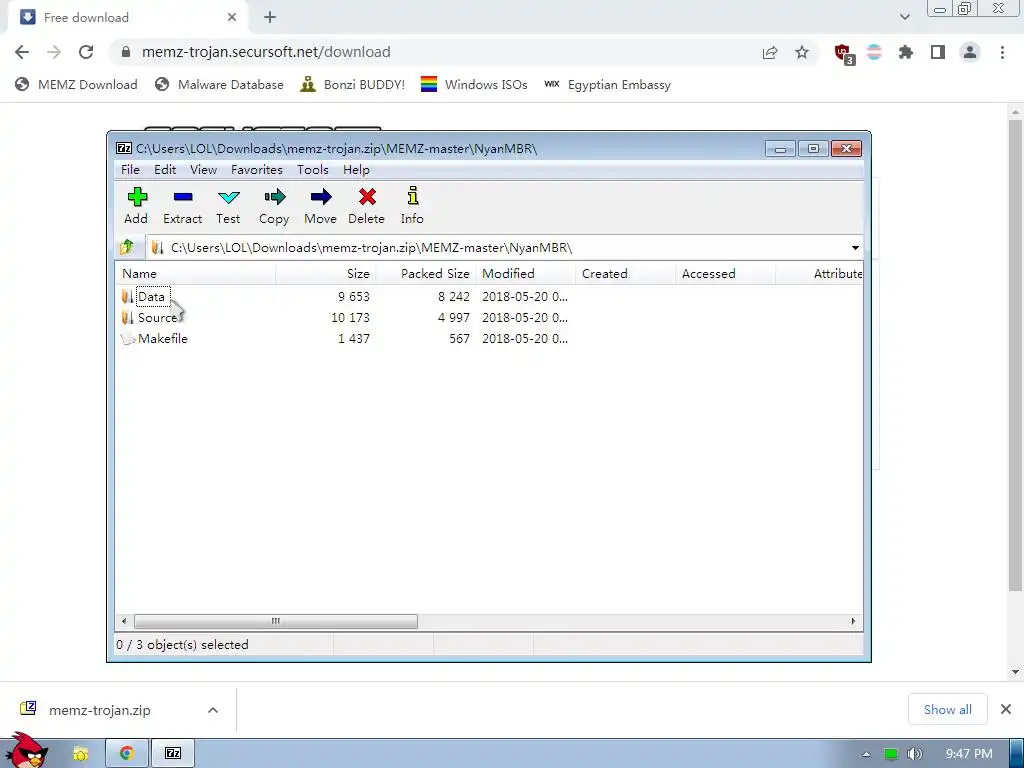Viewport: 1024px width, 768px height.
Task: Sort by the Accessed column header
Action: (726, 274)
